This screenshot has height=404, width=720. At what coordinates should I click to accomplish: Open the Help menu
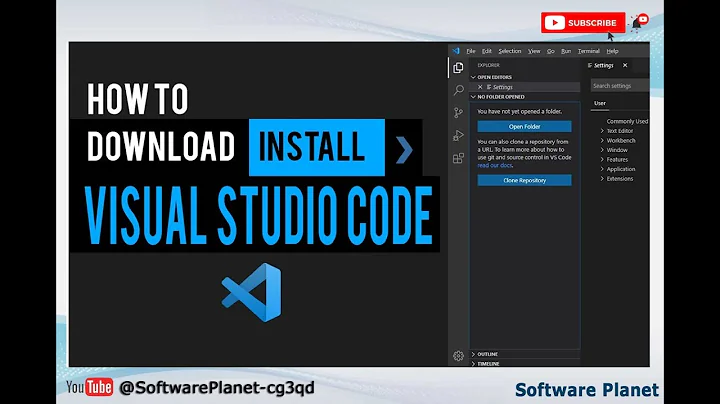612,51
